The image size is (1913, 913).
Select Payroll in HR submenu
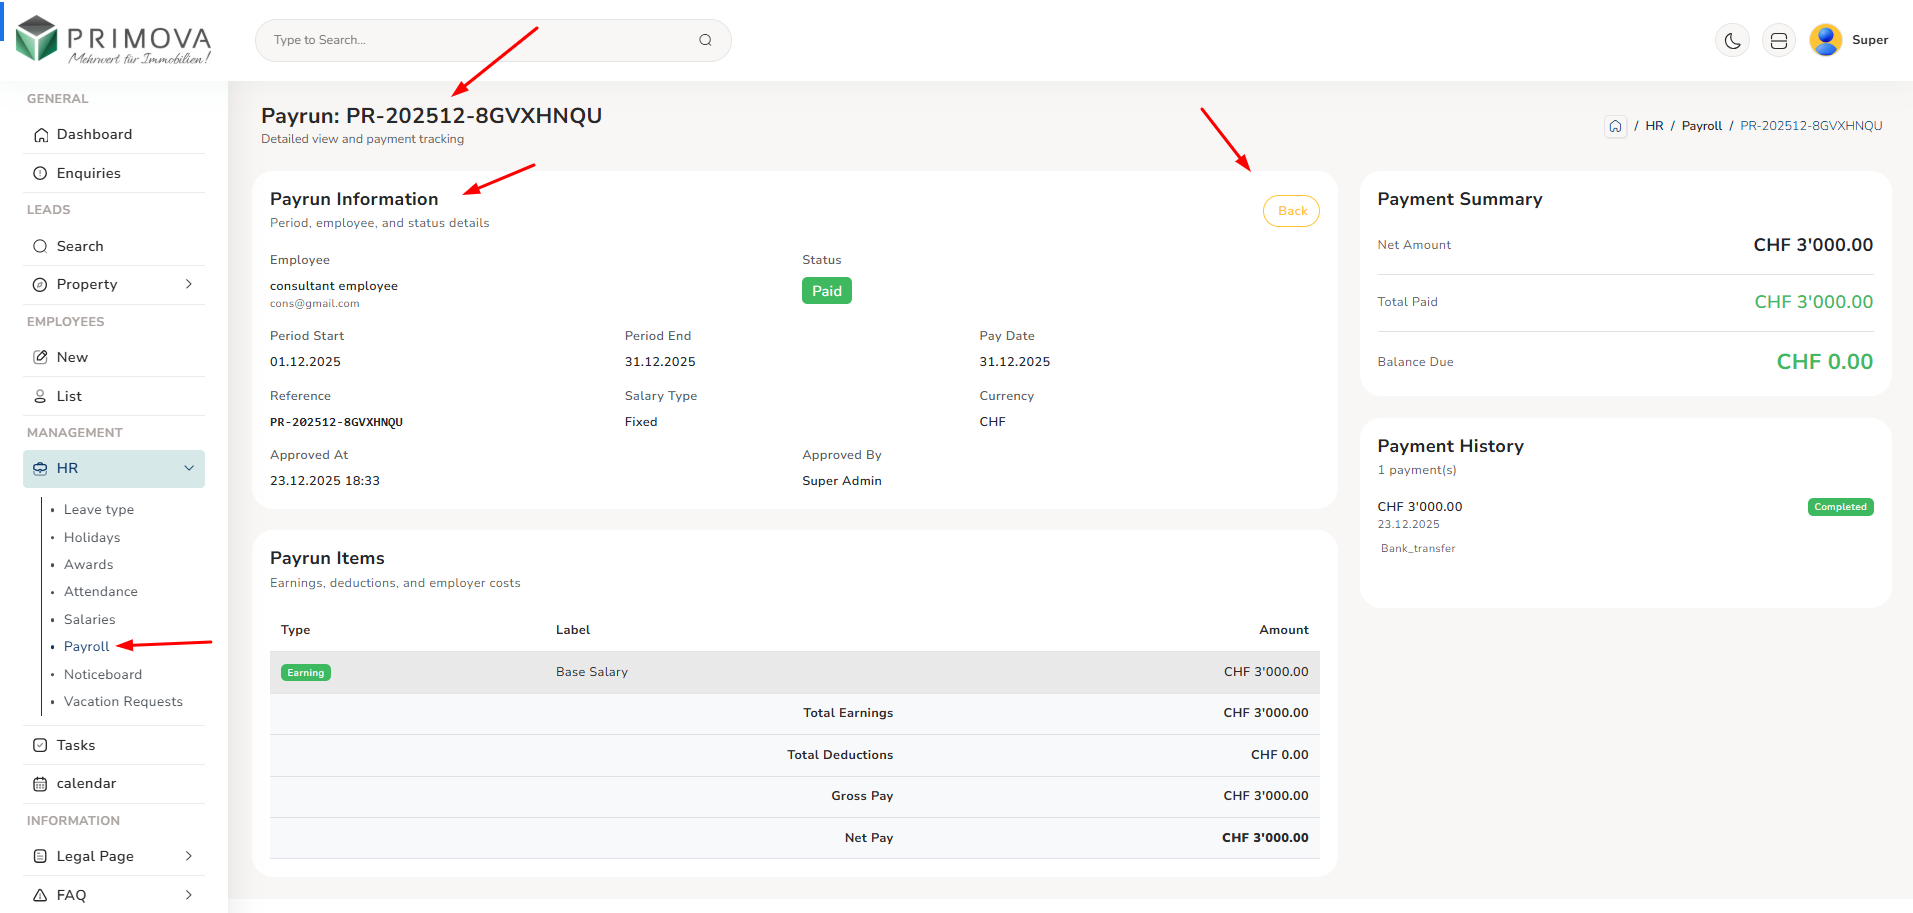pos(87,647)
